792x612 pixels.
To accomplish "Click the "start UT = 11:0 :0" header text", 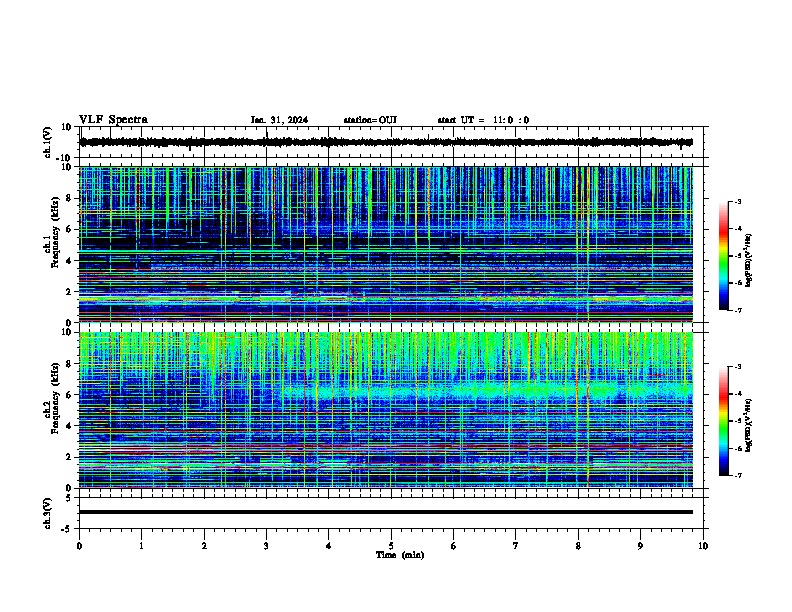I will point(483,120).
